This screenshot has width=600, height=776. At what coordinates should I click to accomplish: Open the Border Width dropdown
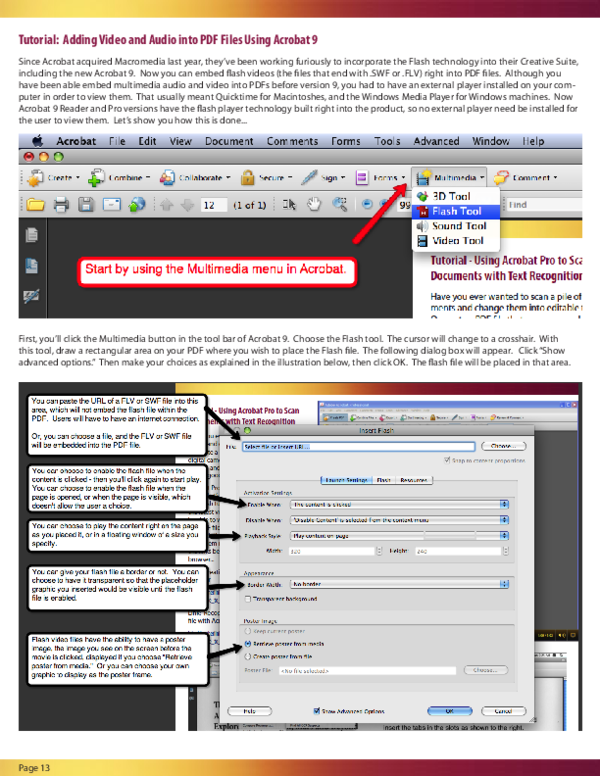click(x=400, y=584)
